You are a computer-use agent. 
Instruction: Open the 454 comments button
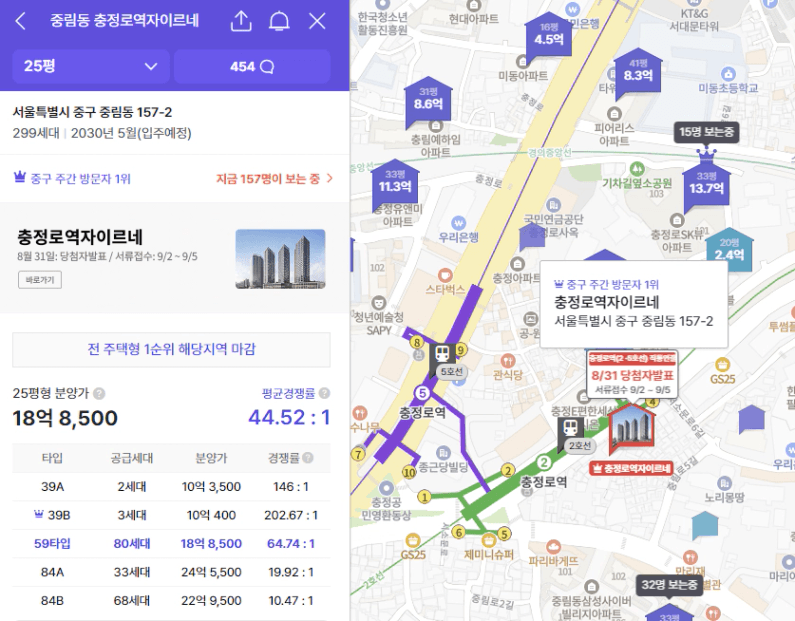pos(252,66)
